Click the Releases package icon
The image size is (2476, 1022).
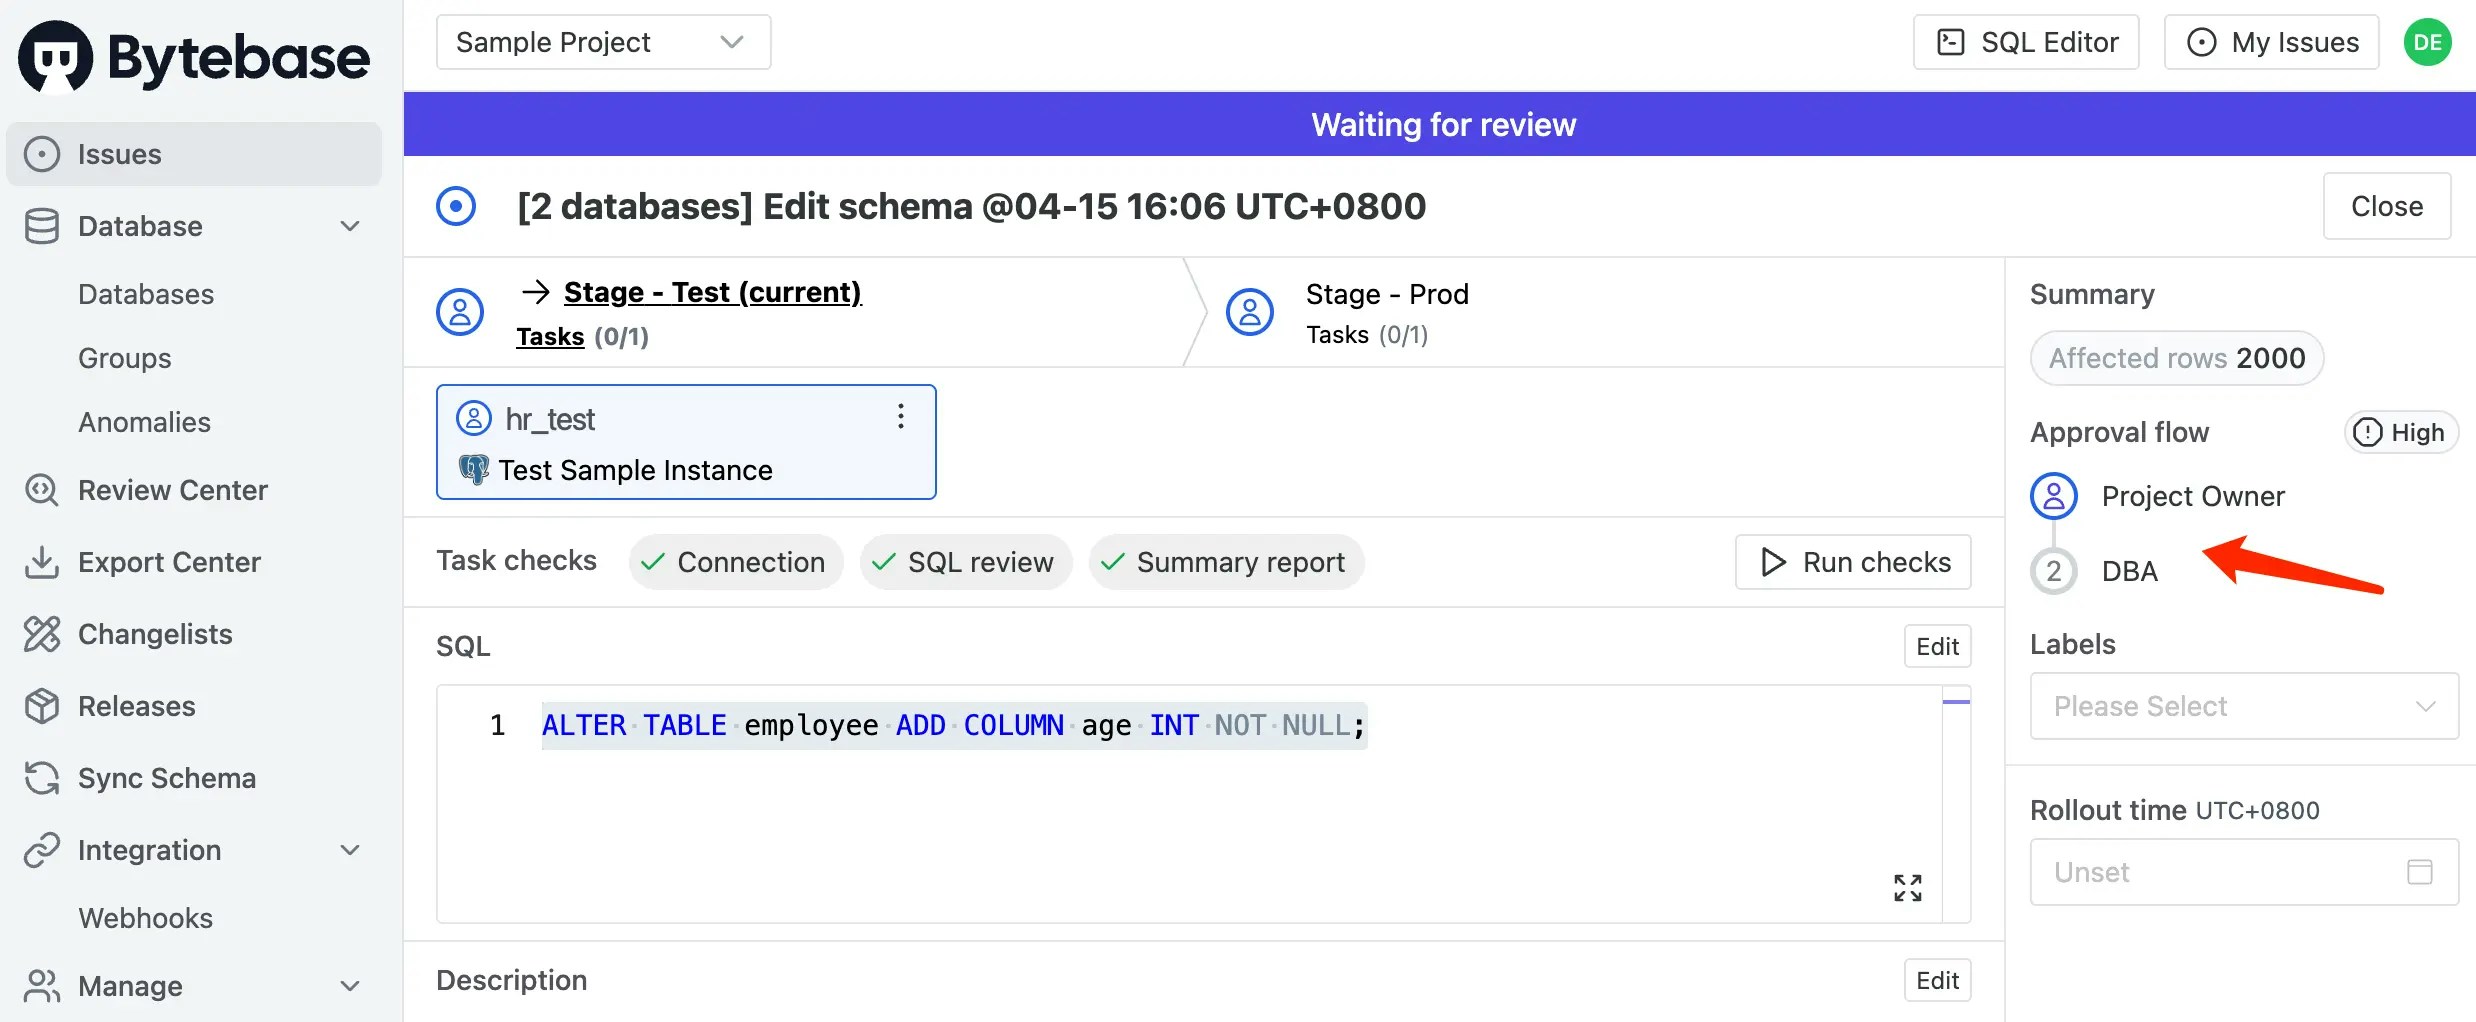41,706
